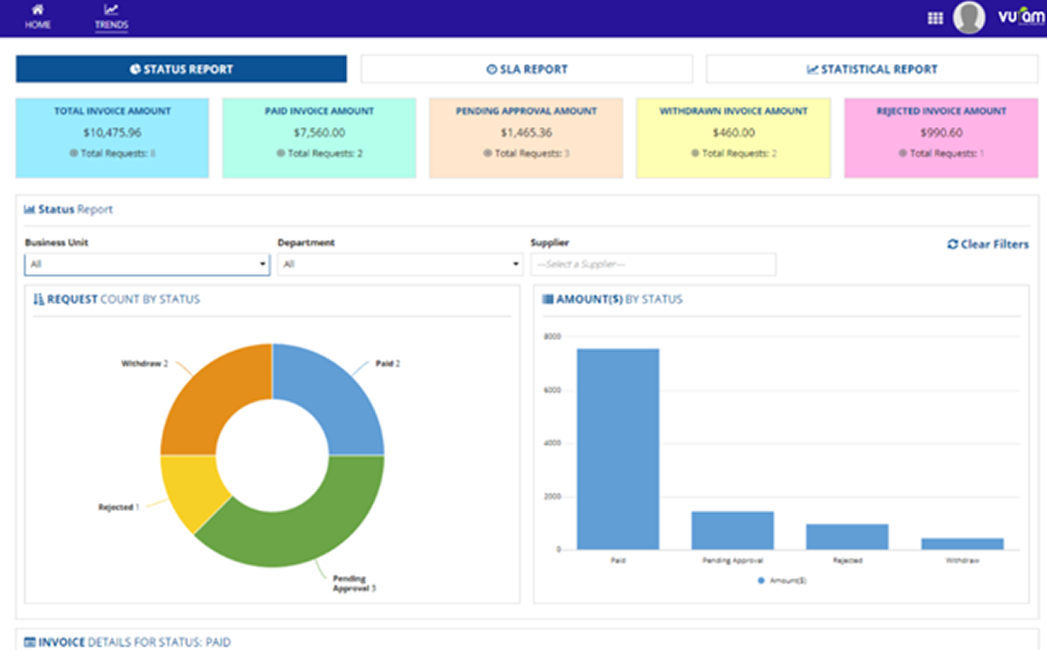
Task: Open the Business Unit dropdown
Action: tap(146, 263)
